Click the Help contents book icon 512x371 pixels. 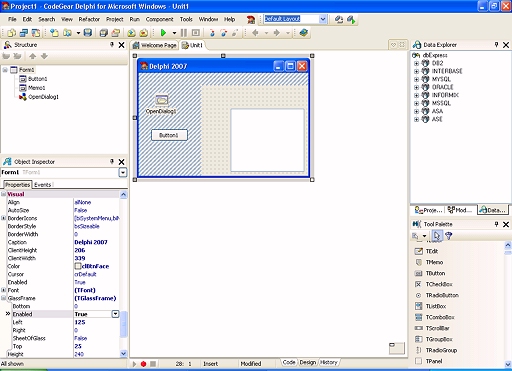(x=303, y=33)
